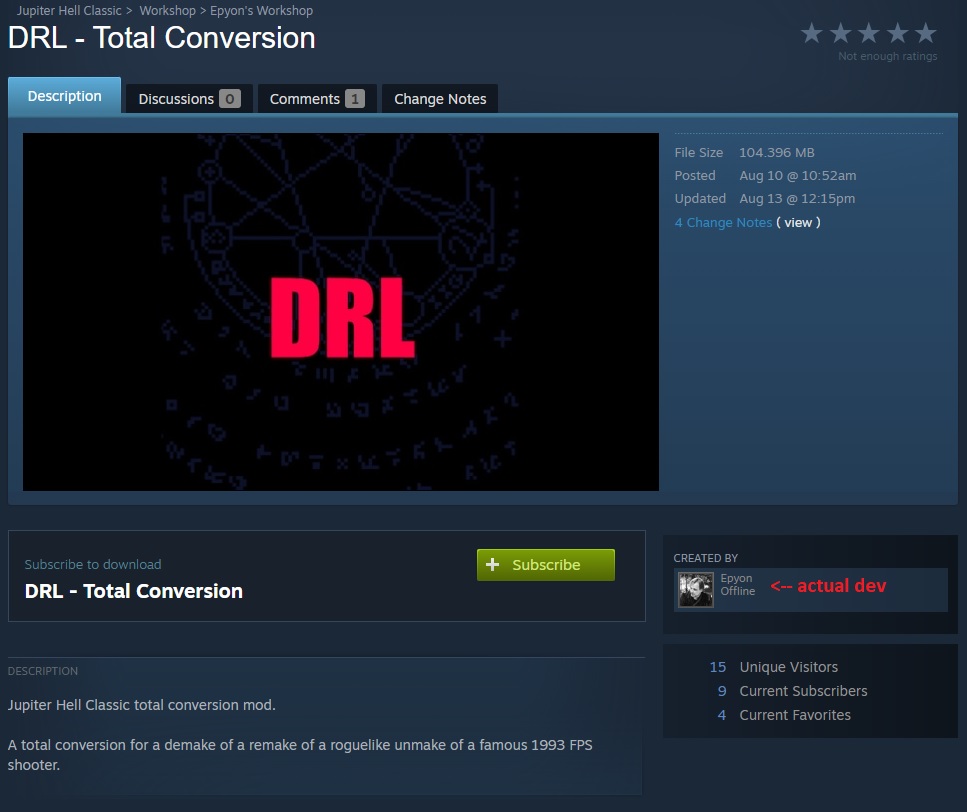Click the 'DRL - Total Conversion' page title
Screen dimensions: 967x812
tap(162, 38)
